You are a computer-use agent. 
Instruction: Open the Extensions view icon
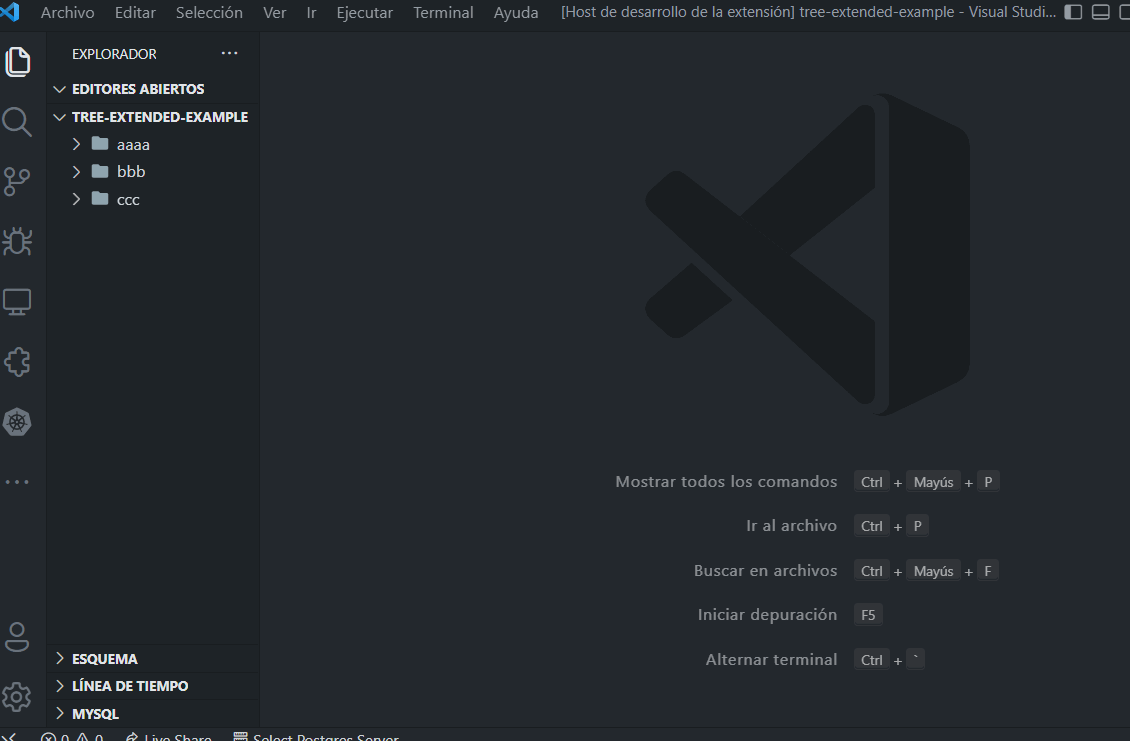click(x=17, y=362)
